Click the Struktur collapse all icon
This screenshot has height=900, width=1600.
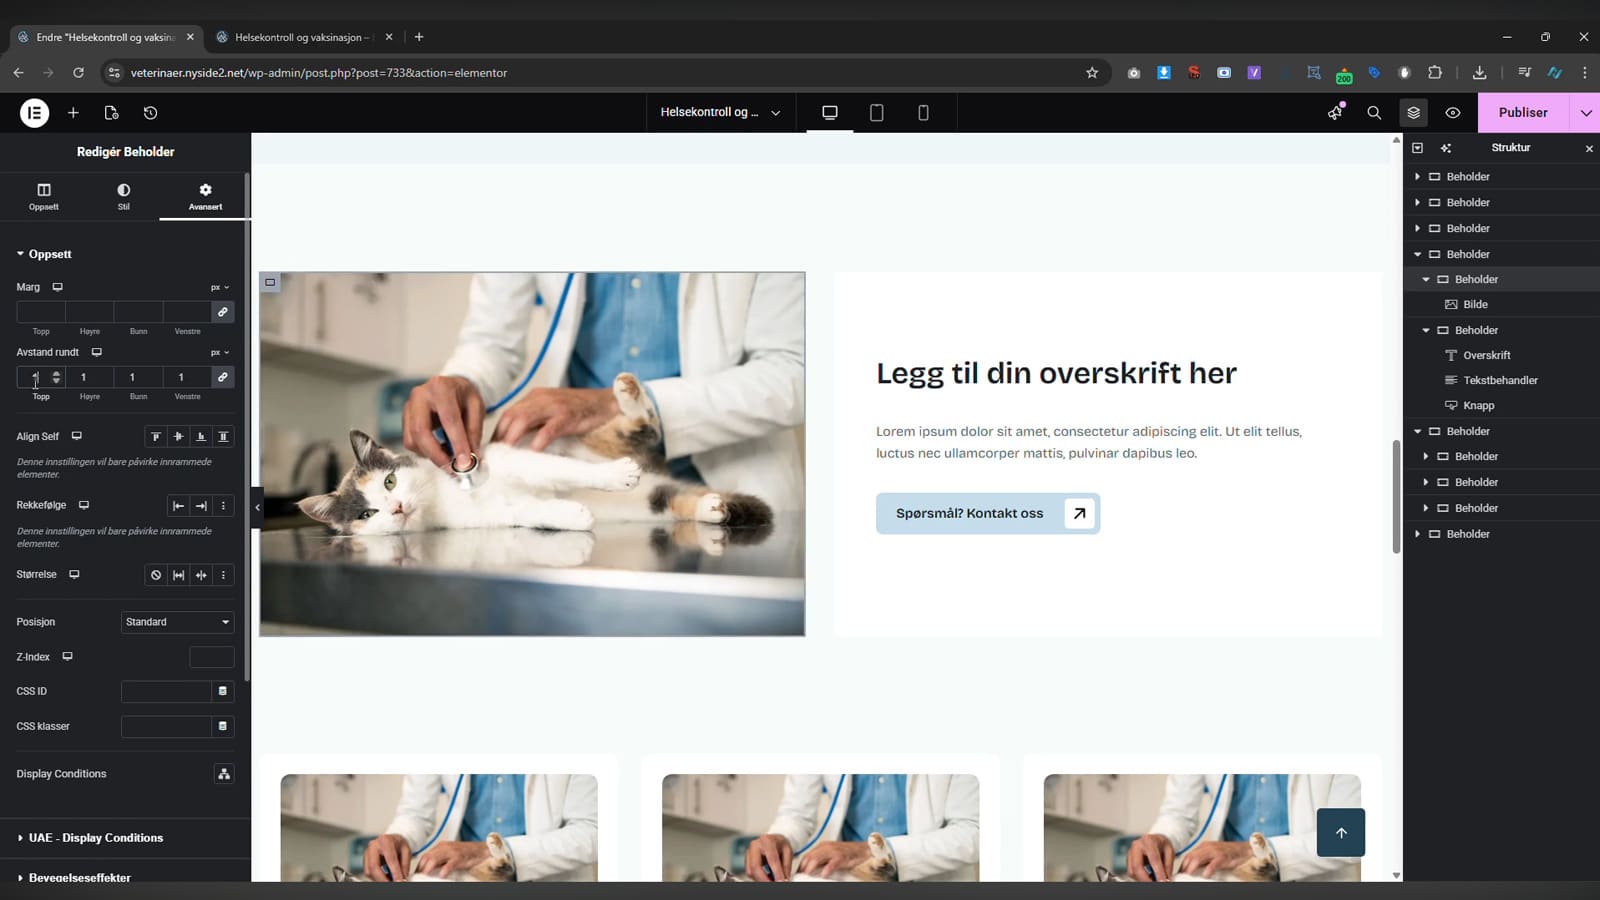[x=1417, y=148]
